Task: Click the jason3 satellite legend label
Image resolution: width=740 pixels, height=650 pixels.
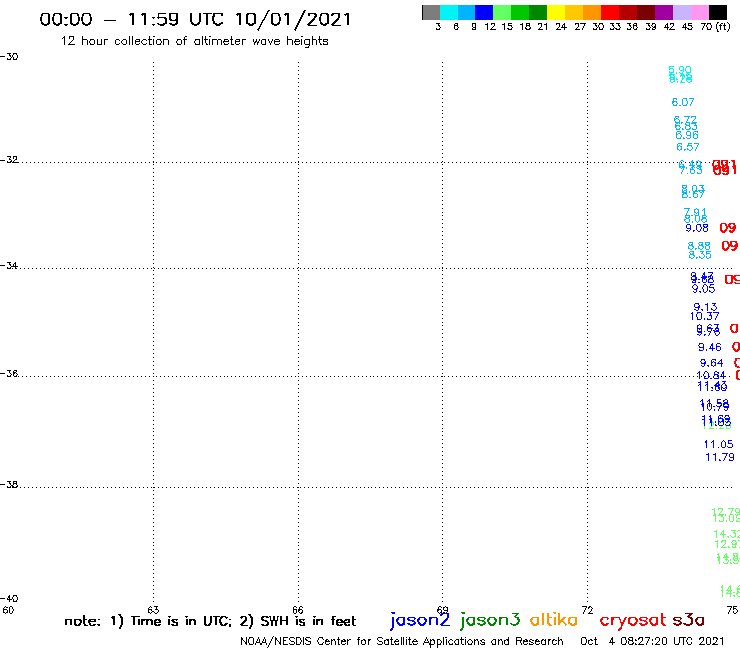Action: (490, 621)
